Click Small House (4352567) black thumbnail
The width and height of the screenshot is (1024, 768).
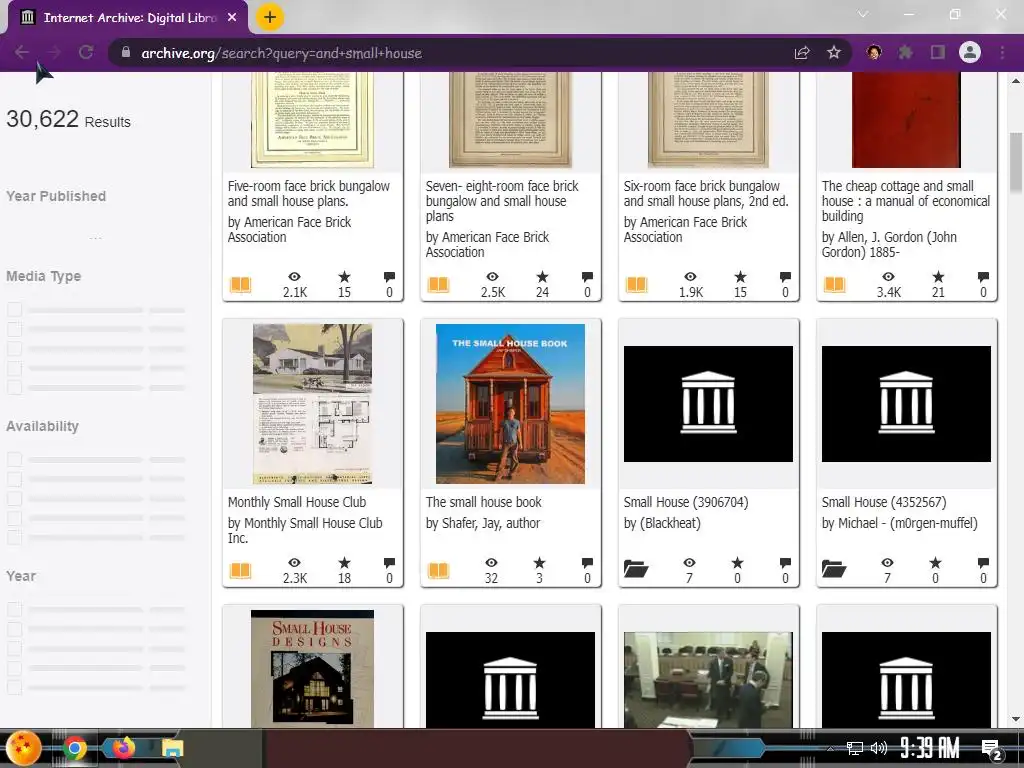pyautogui.click(x=906, y=404)
